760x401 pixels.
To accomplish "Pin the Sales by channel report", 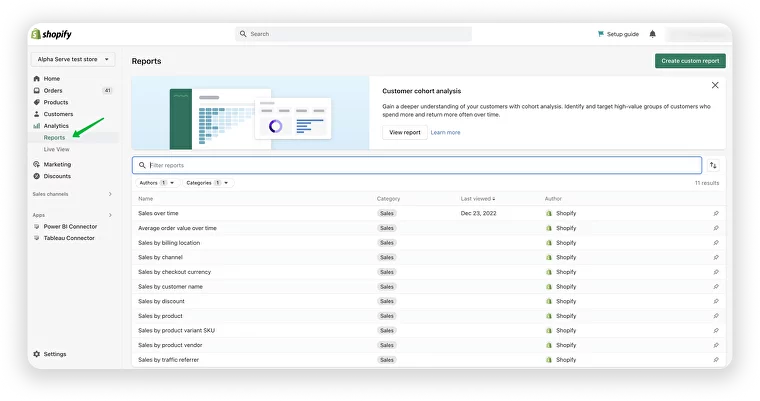I will 716,257.
